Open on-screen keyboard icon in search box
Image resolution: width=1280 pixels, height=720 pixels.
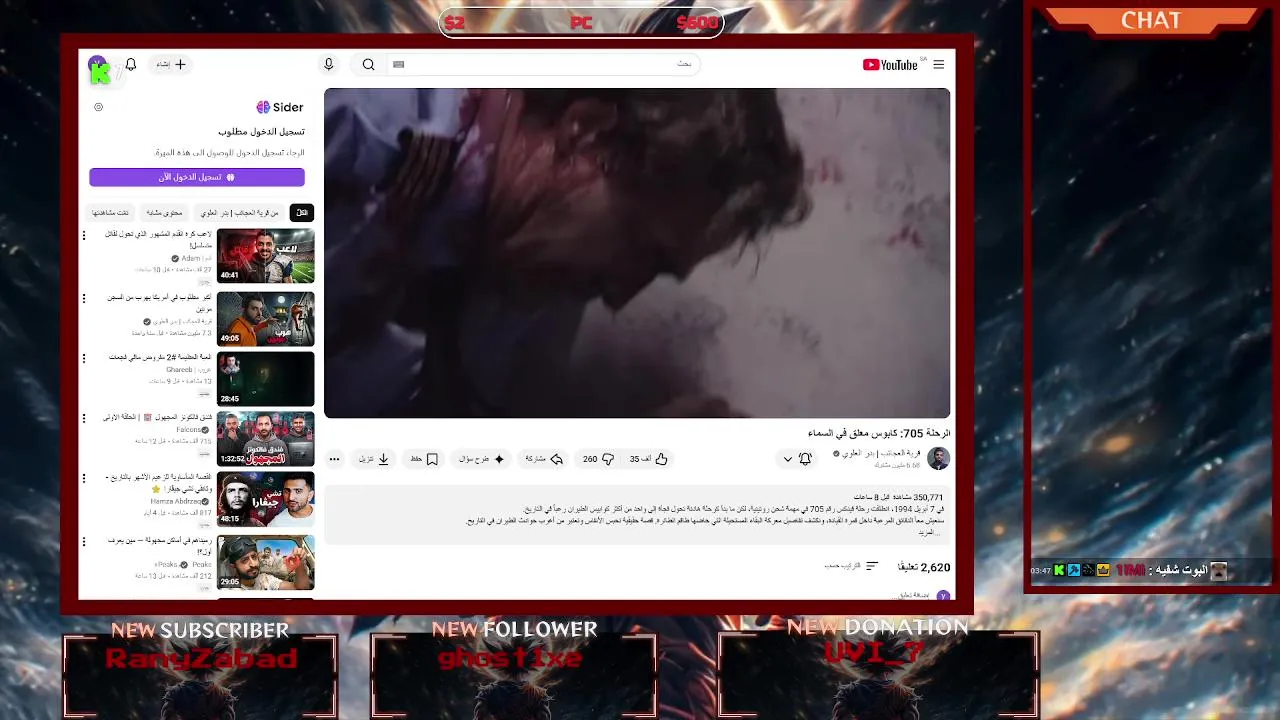(398, 64)
